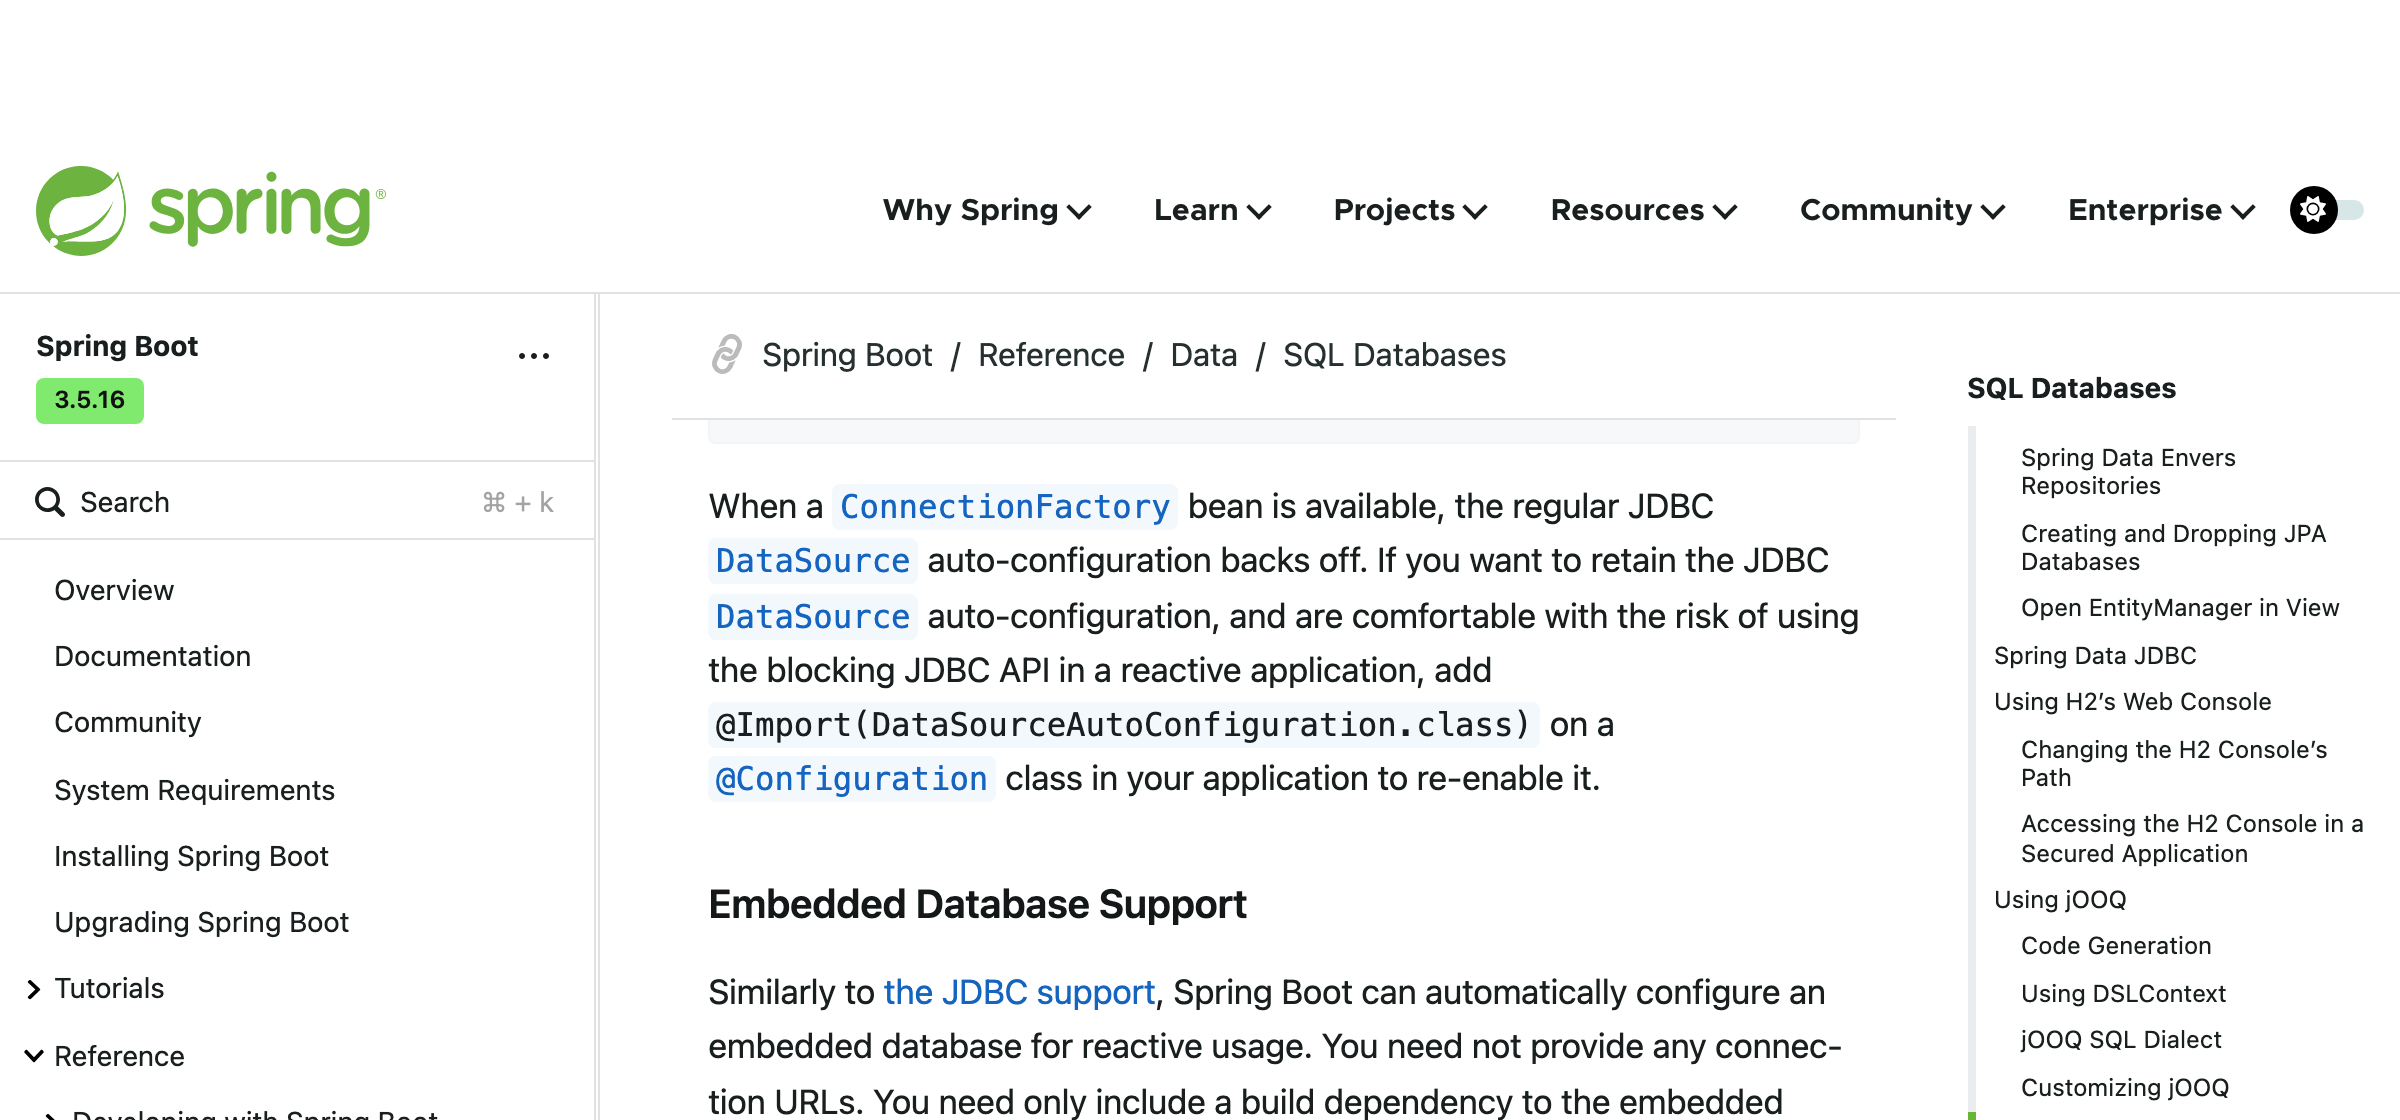Image resolution: width=2400 pixels, height=1120 pixels.
Task: Click the Reference breadcrumb link
Action: [x=1051, y=355]
